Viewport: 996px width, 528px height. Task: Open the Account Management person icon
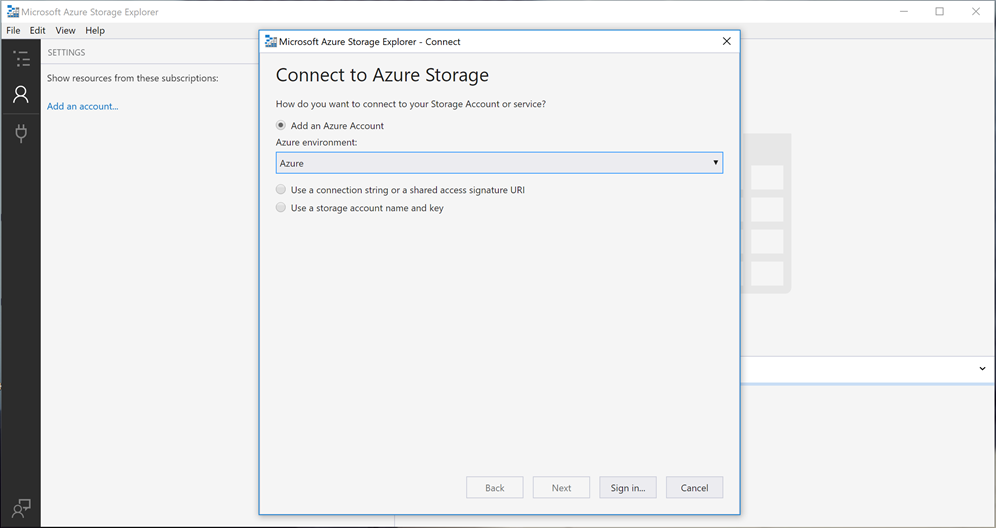(x=20, y=95)
